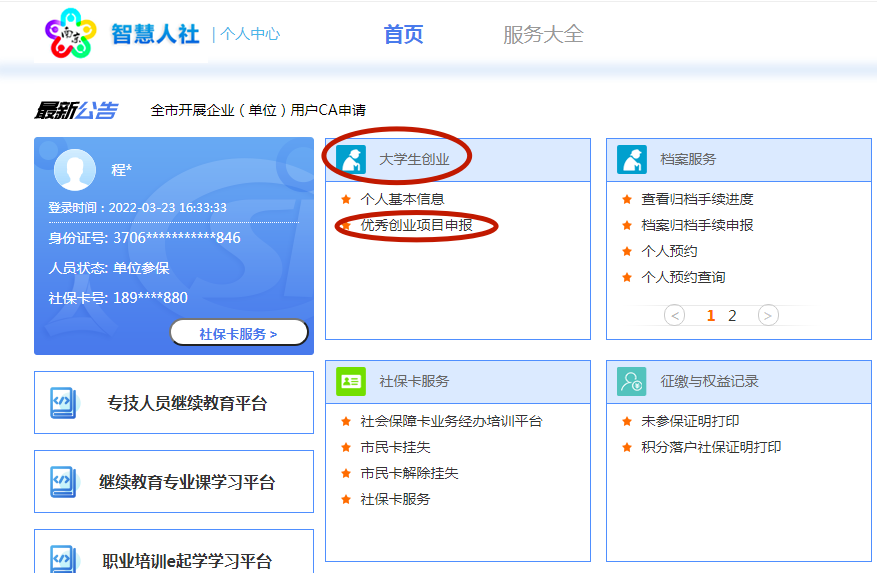Open 未参保证明打印 link
The height and width of the screenshot is (573, 877).
690,421
